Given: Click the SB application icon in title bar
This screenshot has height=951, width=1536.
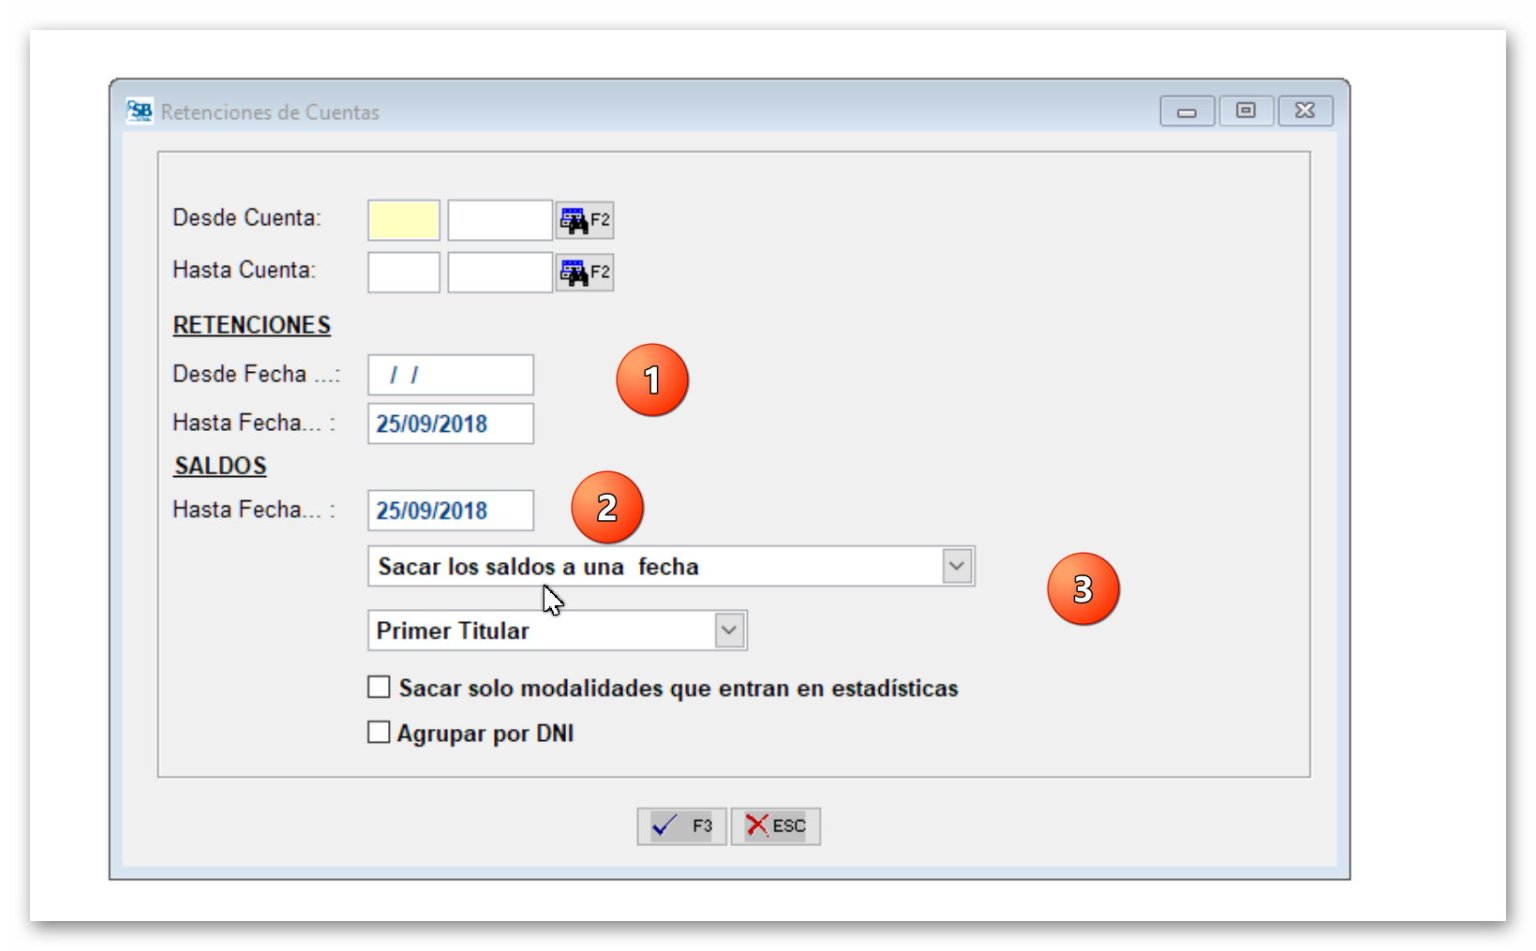Looking at the screenshot, I should click(140, 111).
